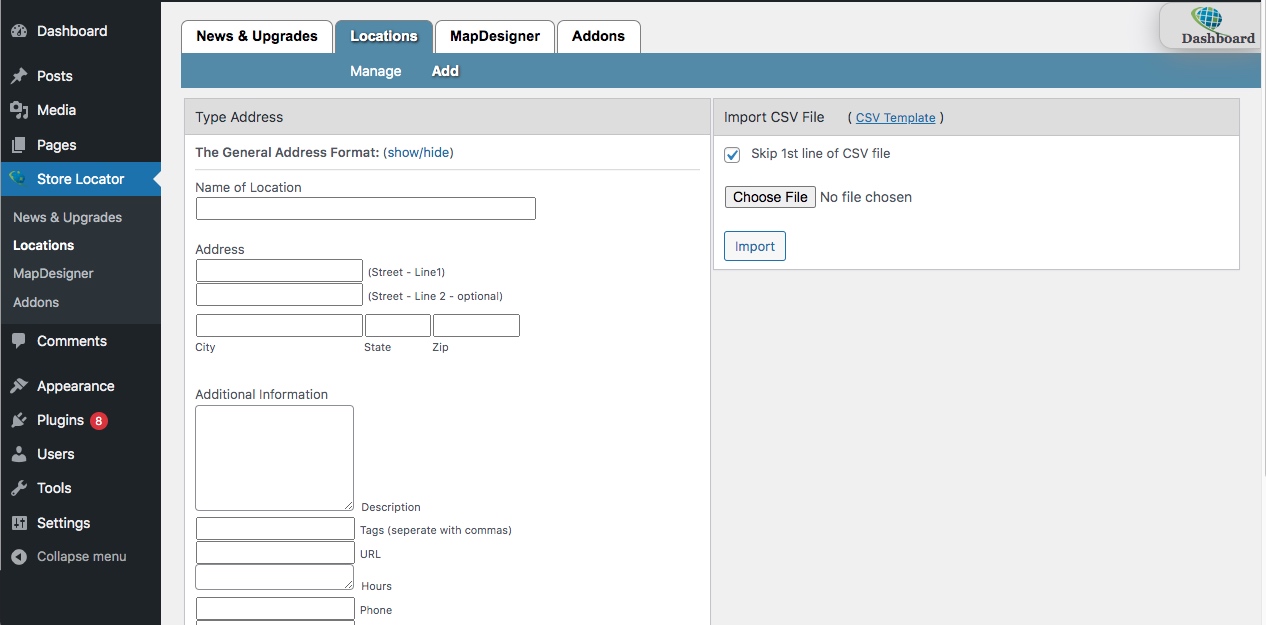Screen dimensions: 1266x625
Task: Click Locations in sidebar submenu
Action: (43, 245)
